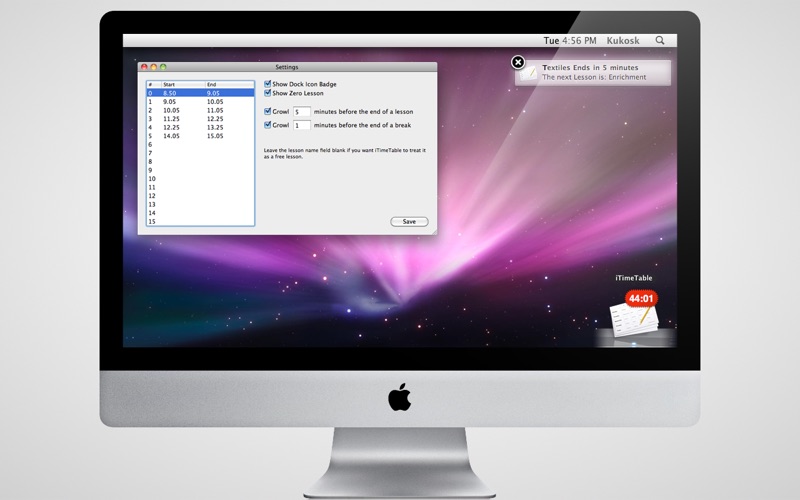Select empty lesson row 13
The width and height of the screenshot is (800, 500).
tap(201, 205)
